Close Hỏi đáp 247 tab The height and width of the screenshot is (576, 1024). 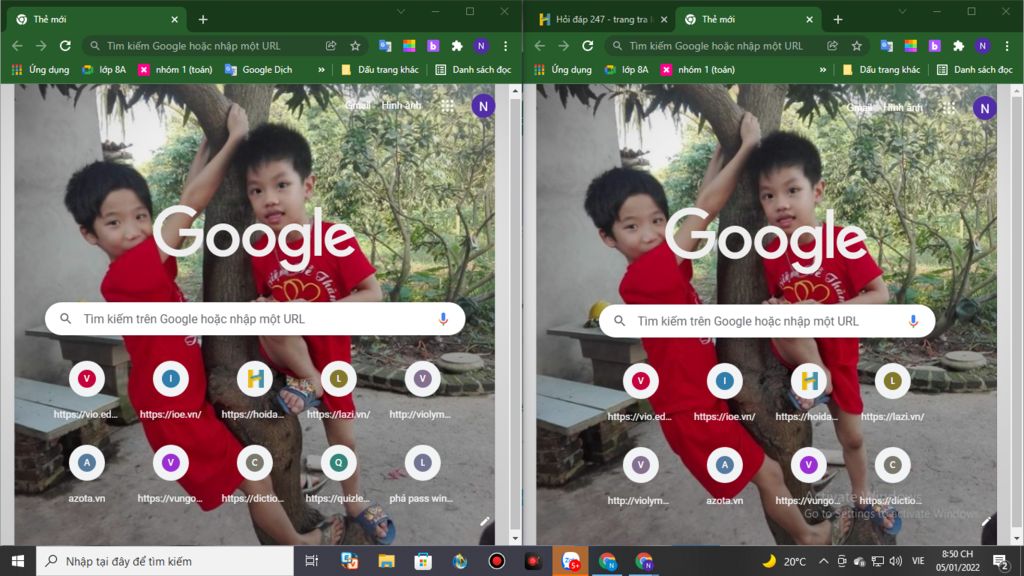point(664,20)
